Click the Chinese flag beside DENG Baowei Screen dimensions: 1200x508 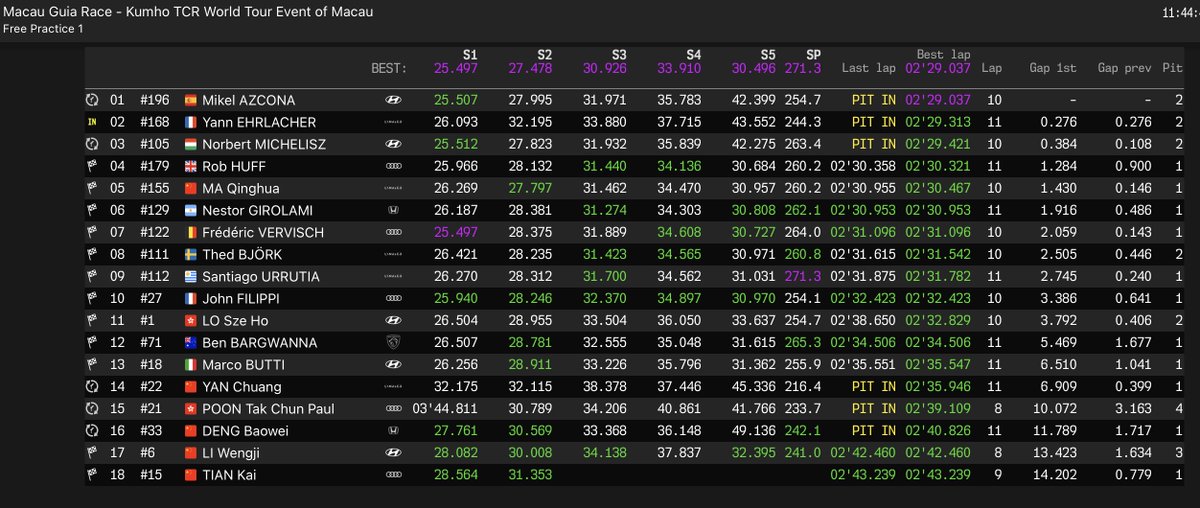tap(191, 431)
